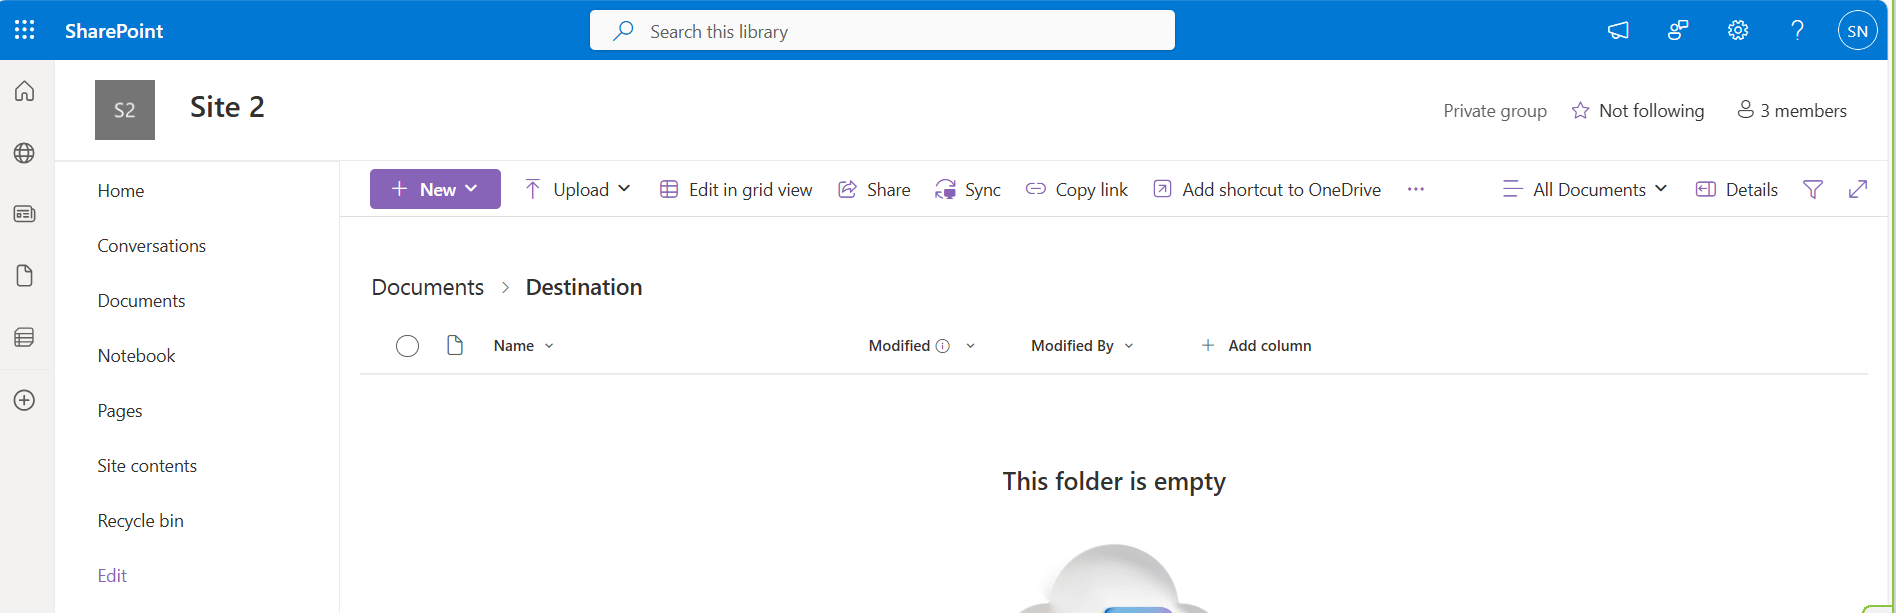Click the Share command

click(874, 189)
